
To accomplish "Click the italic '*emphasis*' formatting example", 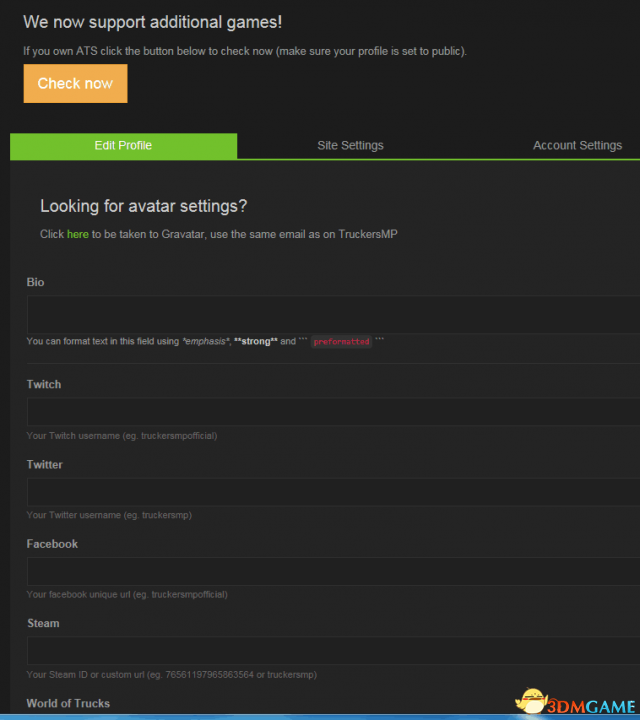I will point(206,341).
